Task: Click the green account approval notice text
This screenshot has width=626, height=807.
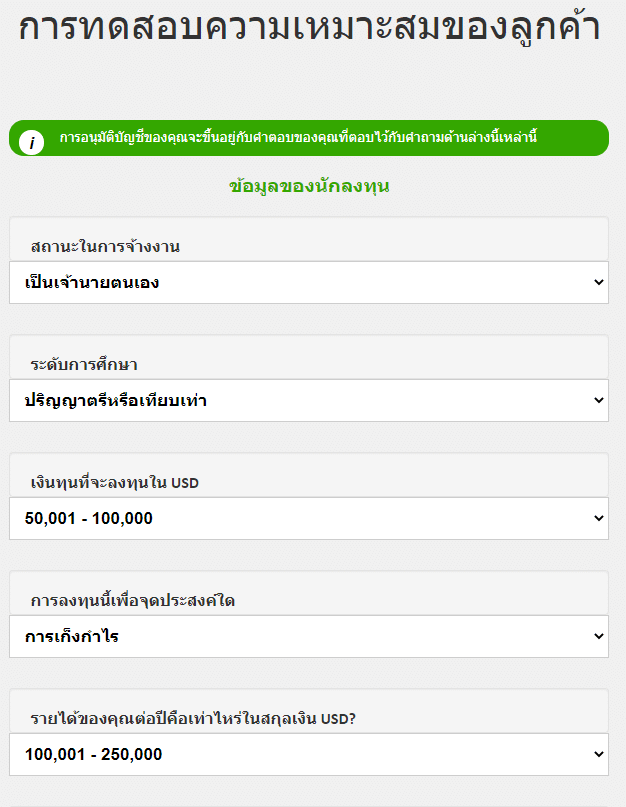Action: click(298, 138)
